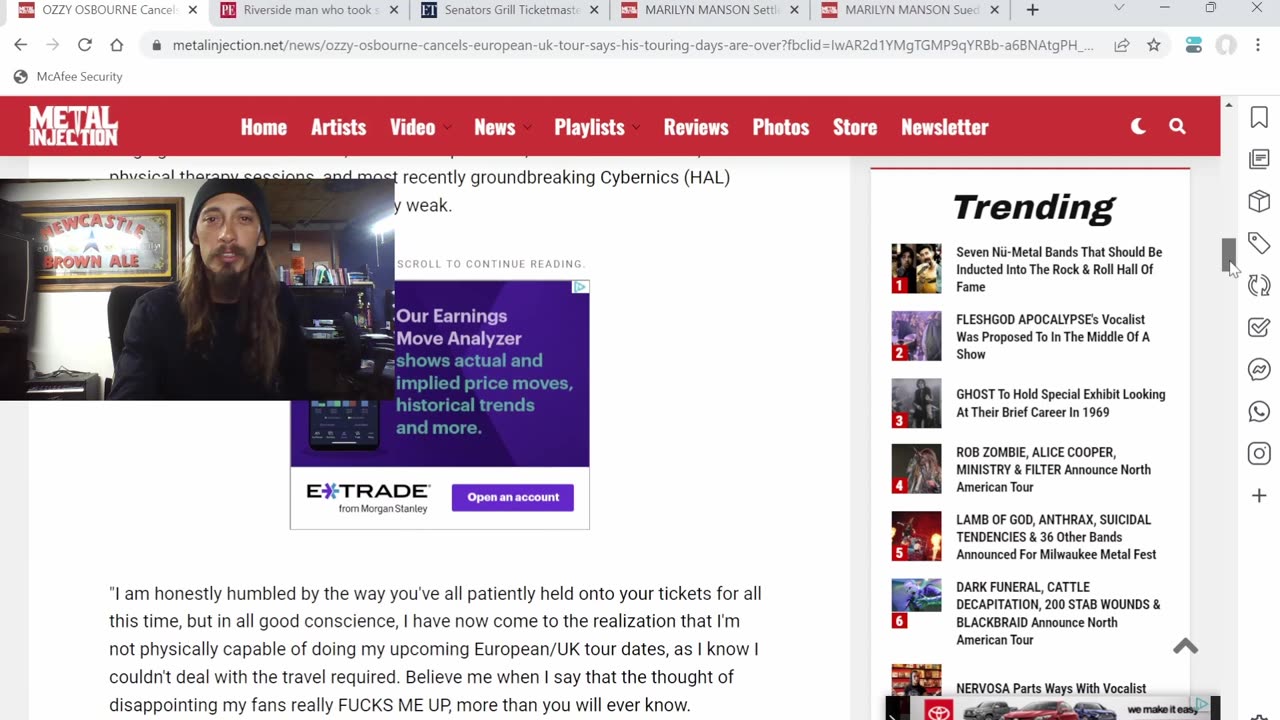Open the browser home page
This screenshot has width=1280, height=720.
[117, 45]
